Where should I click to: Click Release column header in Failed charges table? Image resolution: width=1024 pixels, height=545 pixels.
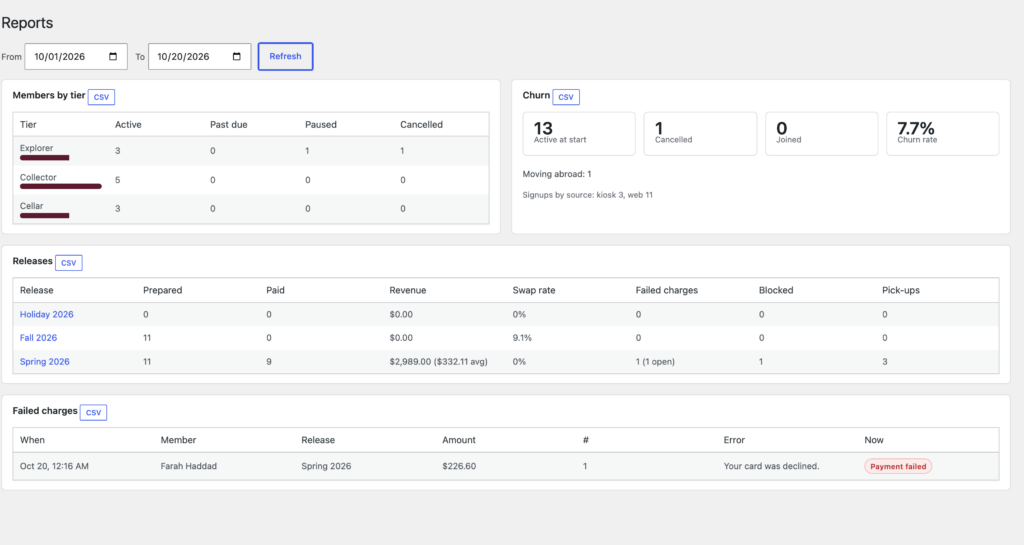coord(318,440)
